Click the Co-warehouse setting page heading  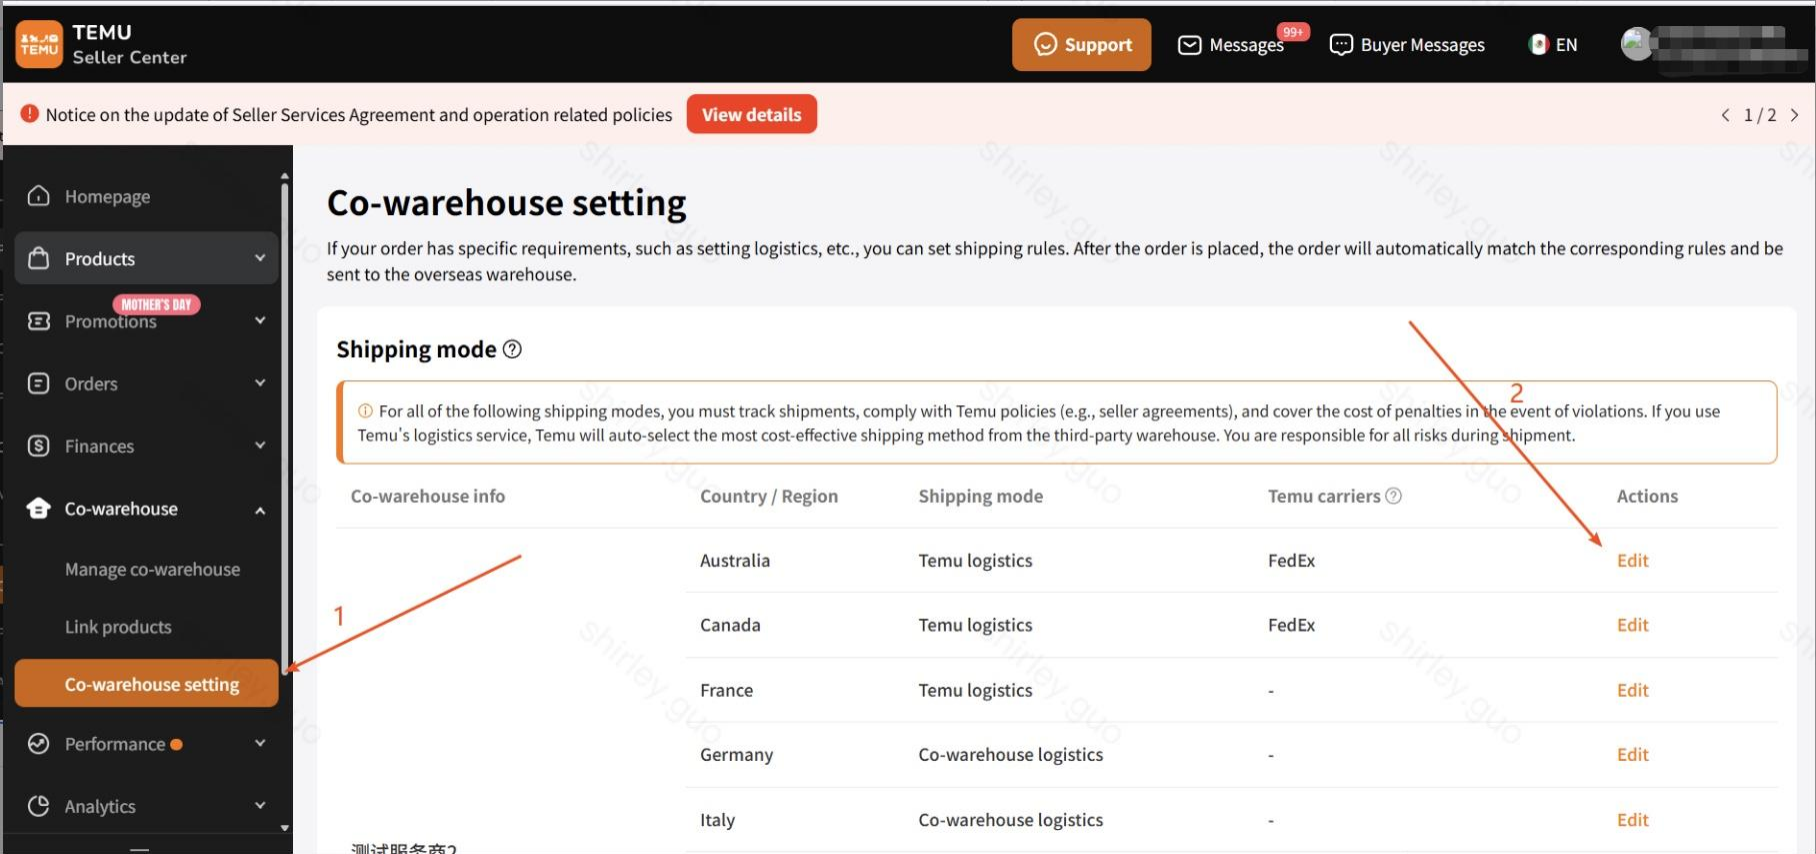[506, 203]
